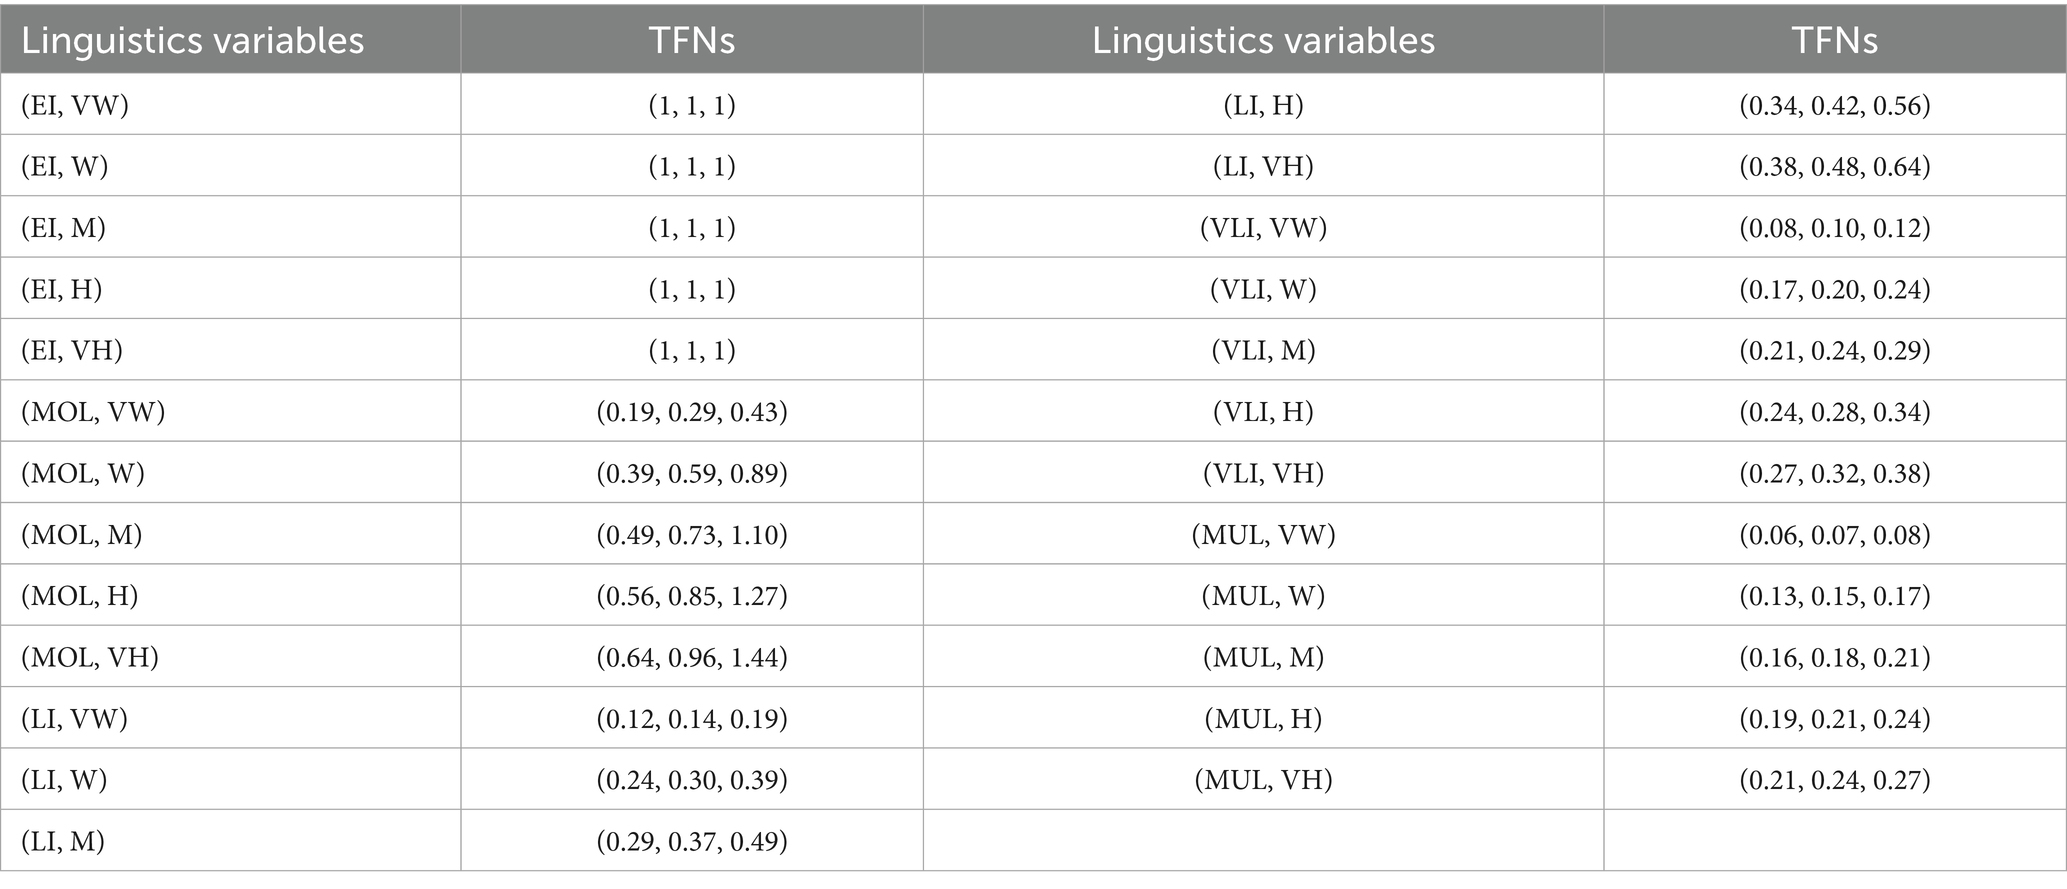Click the (EI, VW) cell
2067x889 pixels.
pyautogui.click(x=75, y=105)
